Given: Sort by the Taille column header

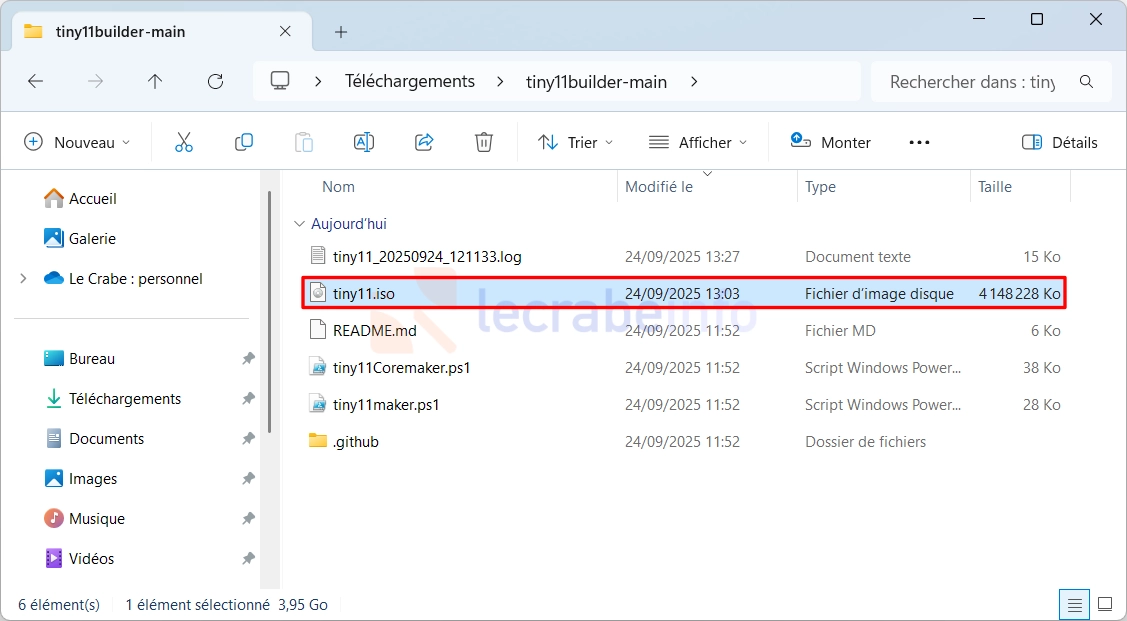Looking at the screenshot, I should (x=995, y=187).
